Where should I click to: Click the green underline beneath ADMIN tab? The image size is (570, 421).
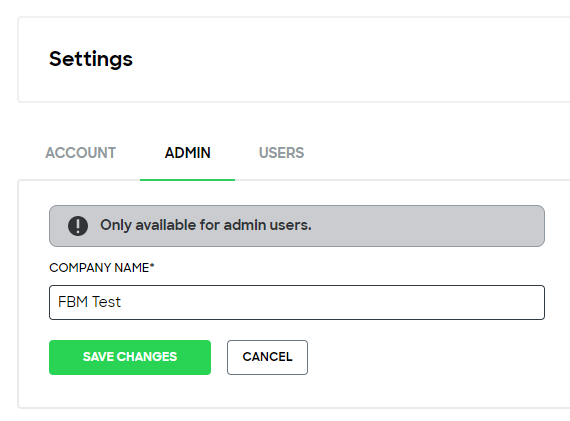187,180
